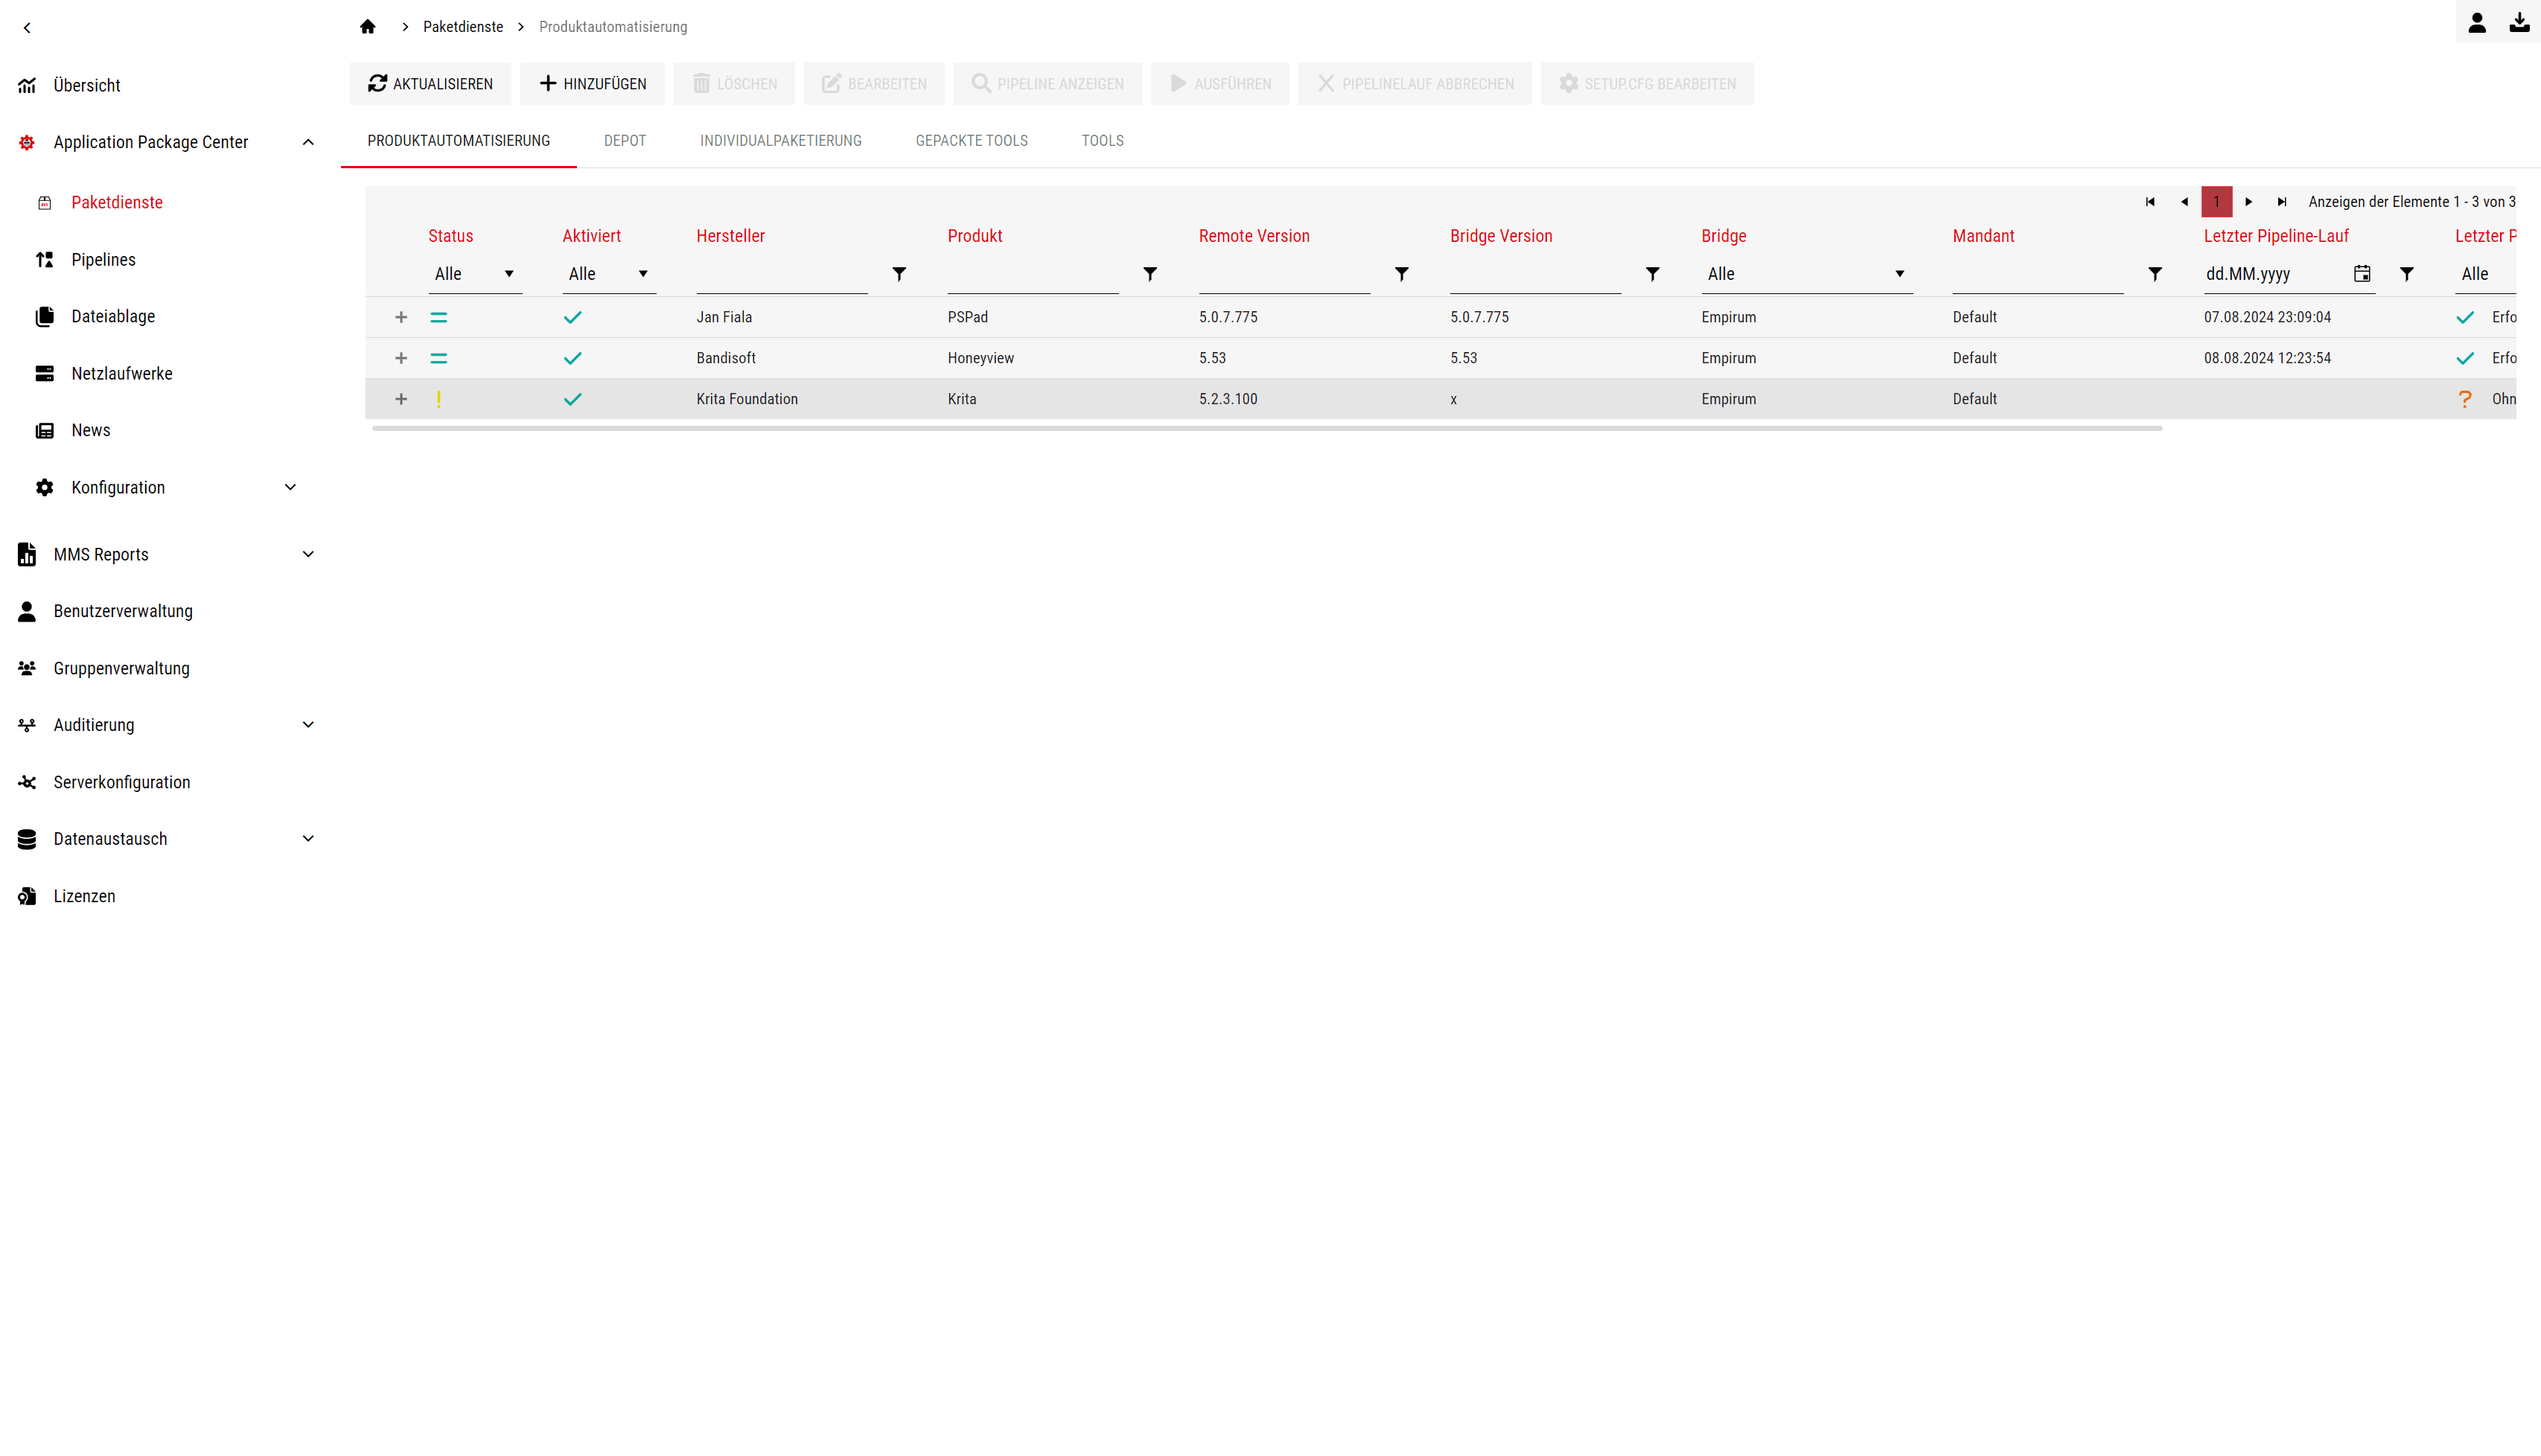
Task: Click Bridge Version filter funnel icon
Action: click(1653, 275)
